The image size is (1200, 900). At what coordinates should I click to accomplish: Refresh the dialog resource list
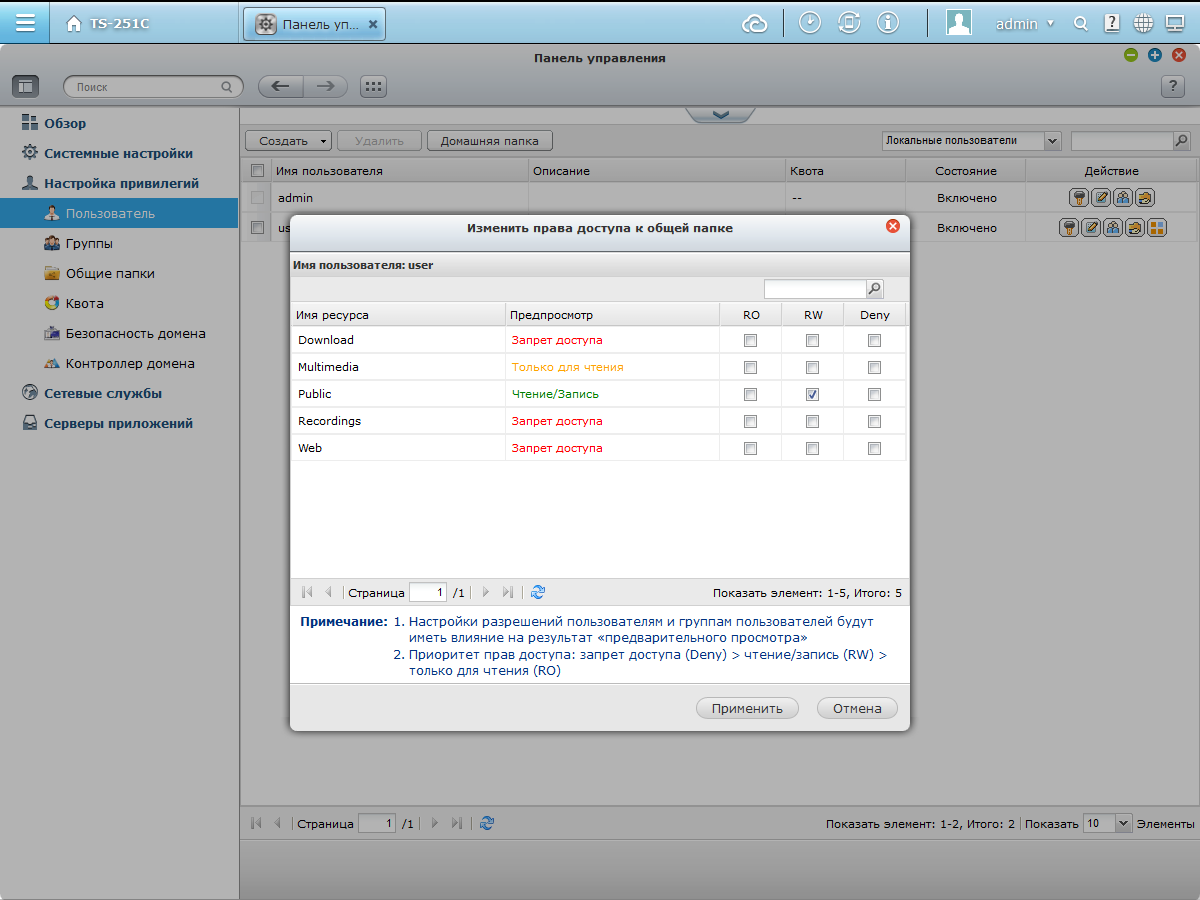click(538, 592)
